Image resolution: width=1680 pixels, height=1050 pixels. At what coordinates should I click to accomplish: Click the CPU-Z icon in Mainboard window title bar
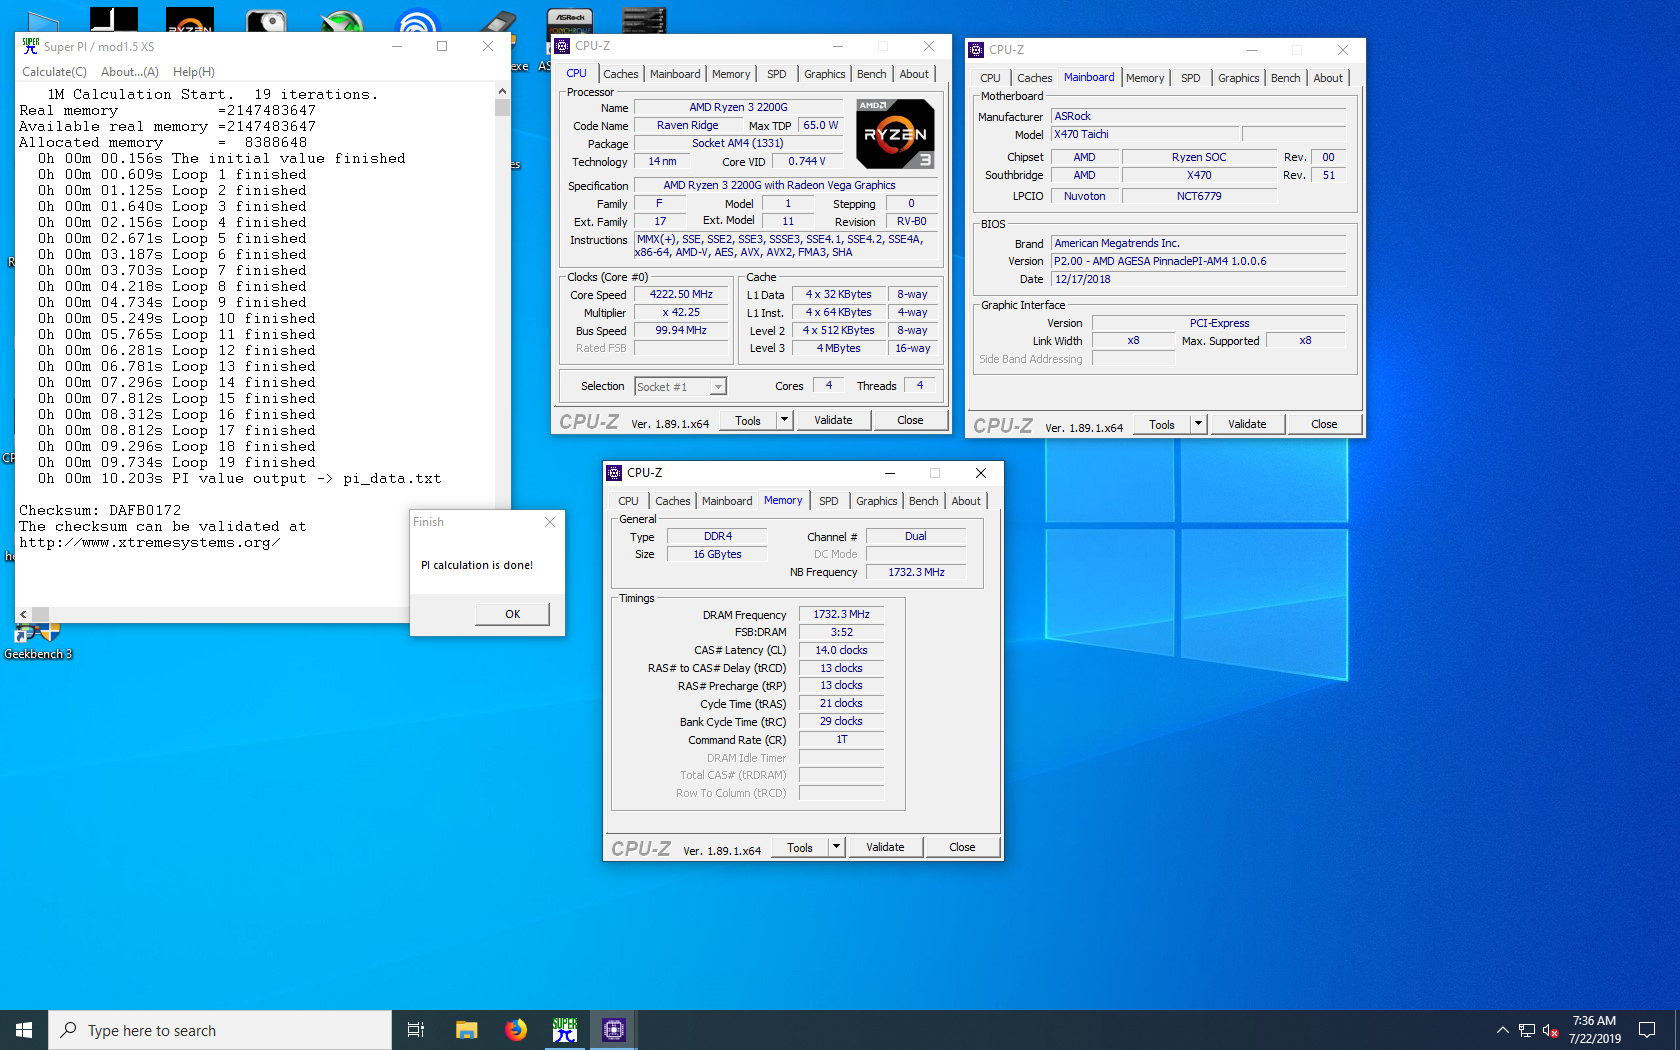pyautogui.click(x=976, y=50)
